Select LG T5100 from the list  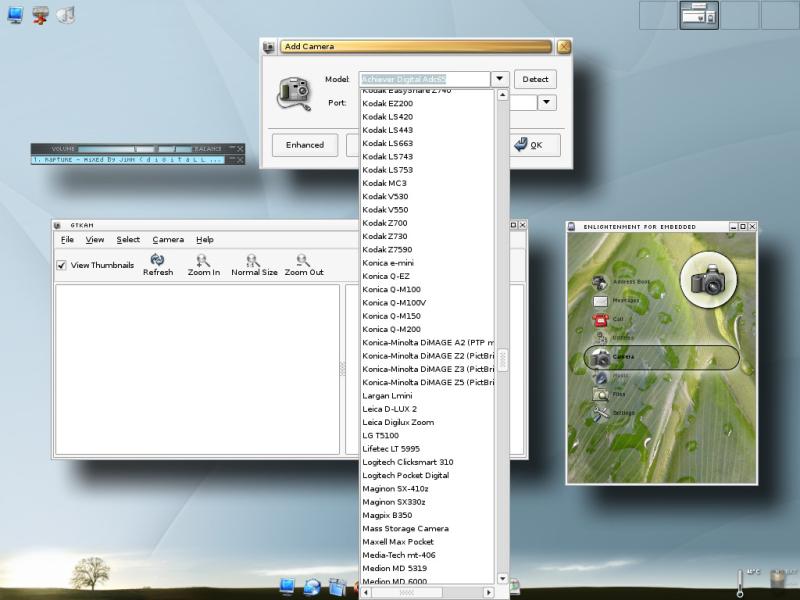pos(428,435)
